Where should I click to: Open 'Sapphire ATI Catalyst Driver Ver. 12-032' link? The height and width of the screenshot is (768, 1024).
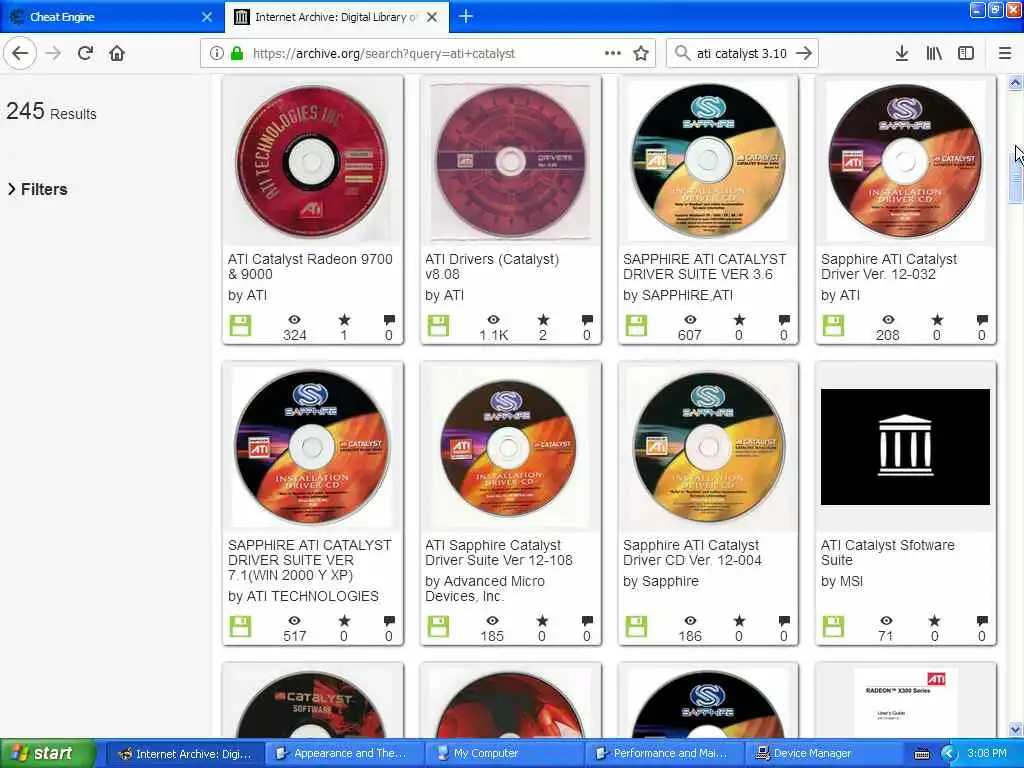(888, 266)
